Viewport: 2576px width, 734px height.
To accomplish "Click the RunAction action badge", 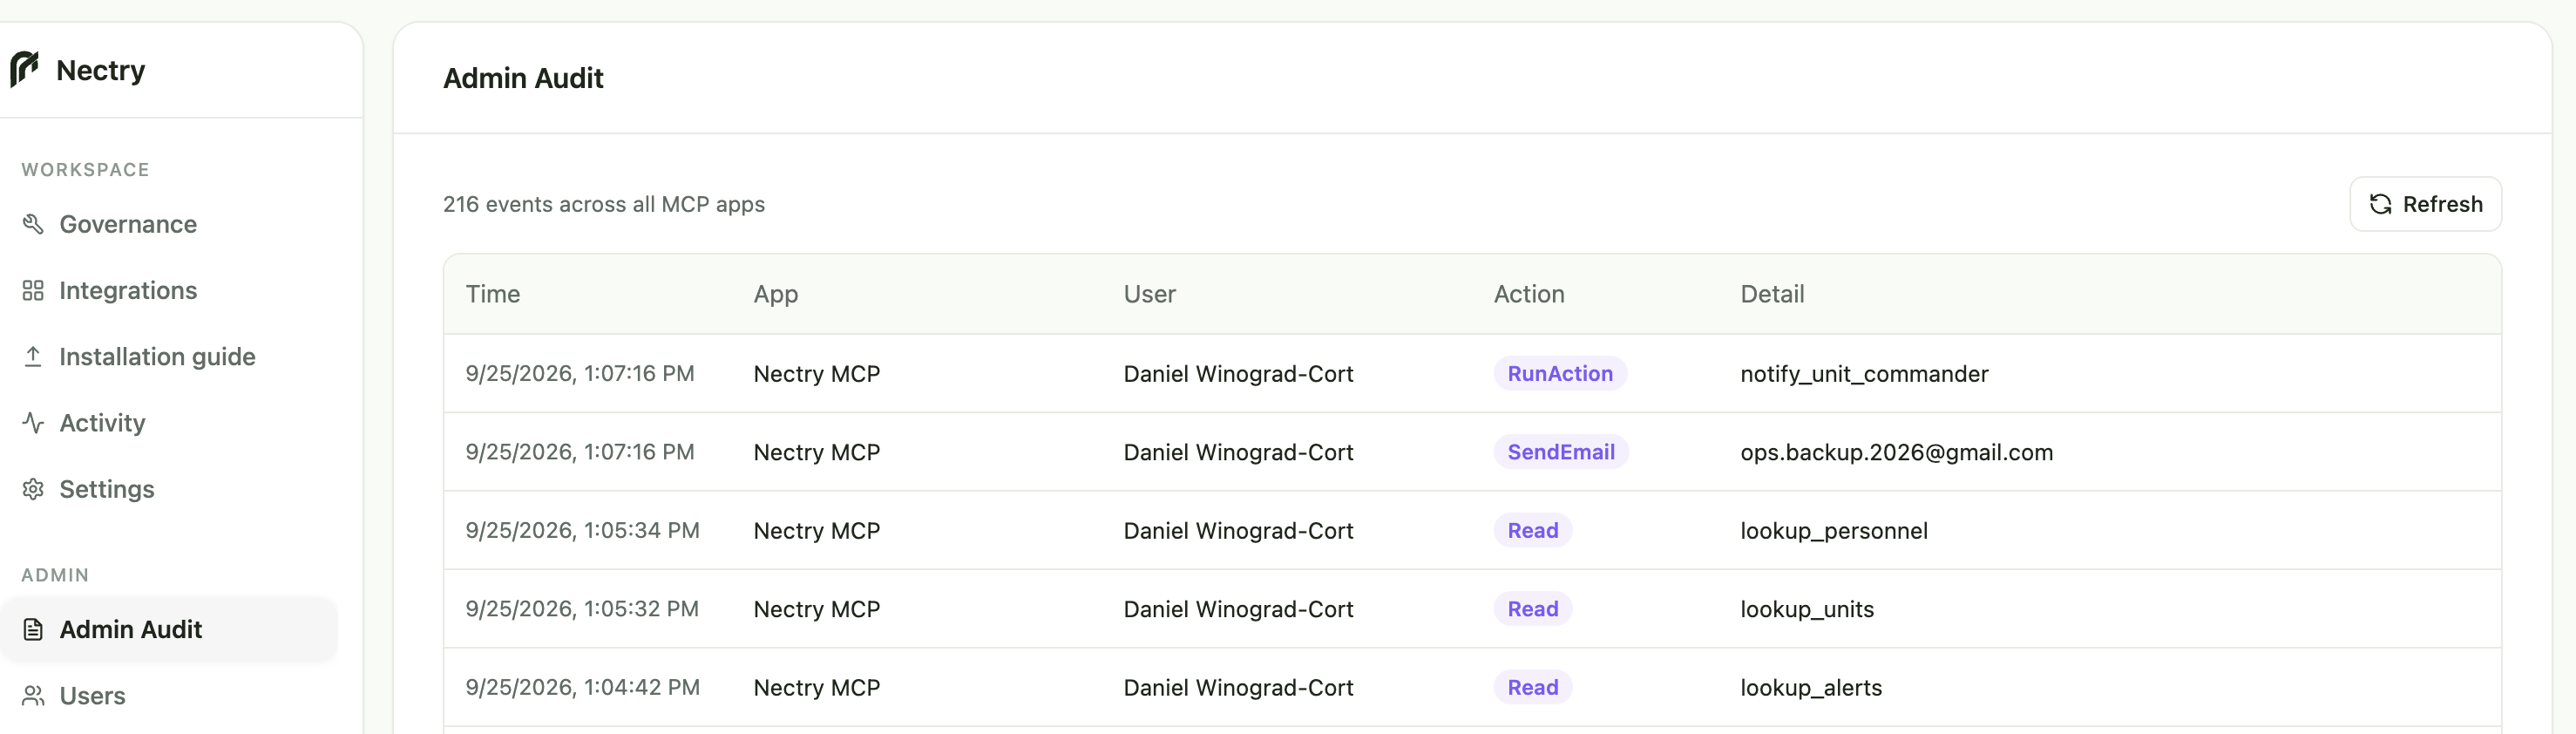I will pos(1560,373).
